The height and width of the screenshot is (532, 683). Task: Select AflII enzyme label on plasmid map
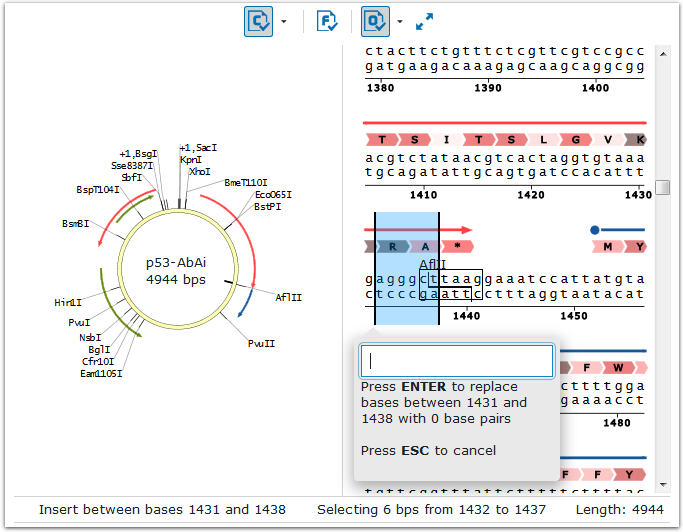tap(288, 298)
